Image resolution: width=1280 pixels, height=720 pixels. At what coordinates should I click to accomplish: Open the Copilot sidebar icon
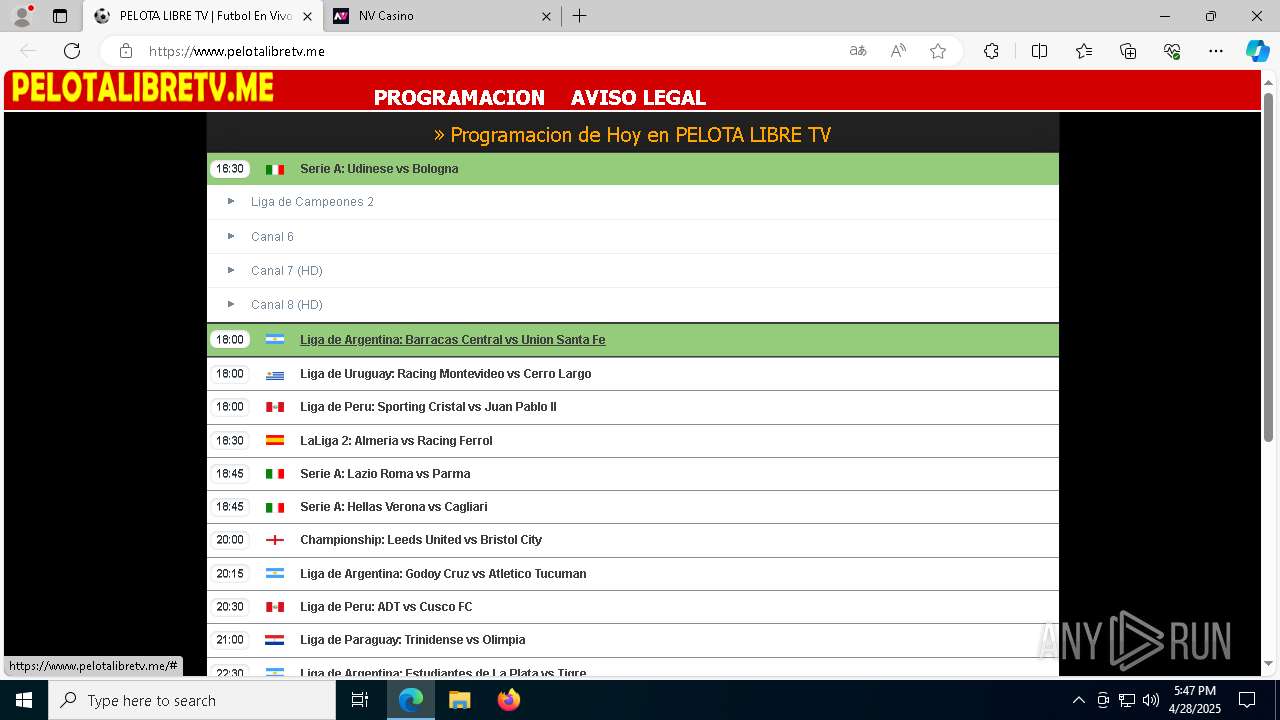pos(1257,51)
